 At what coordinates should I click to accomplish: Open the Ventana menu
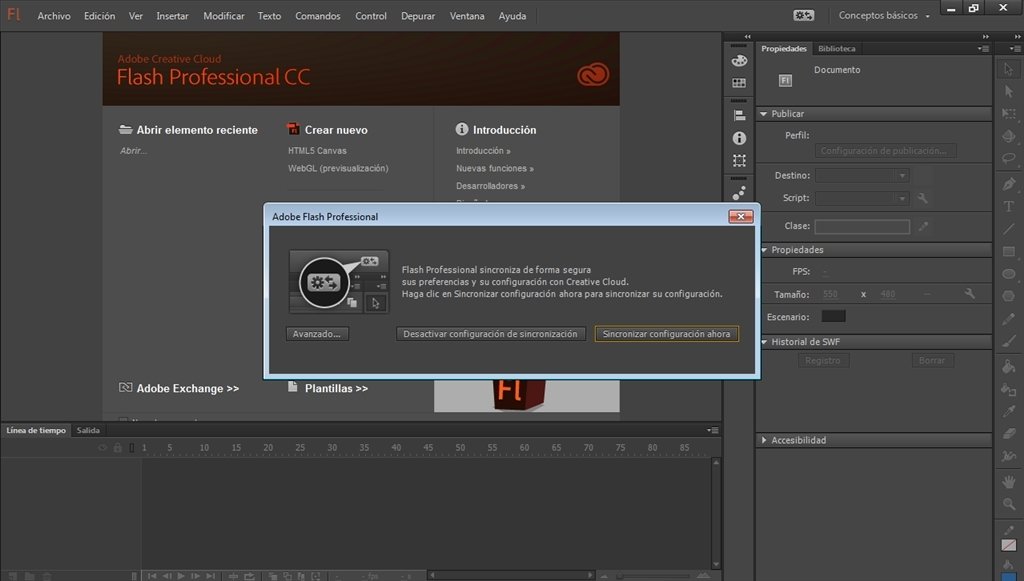[x=467, y=16]
